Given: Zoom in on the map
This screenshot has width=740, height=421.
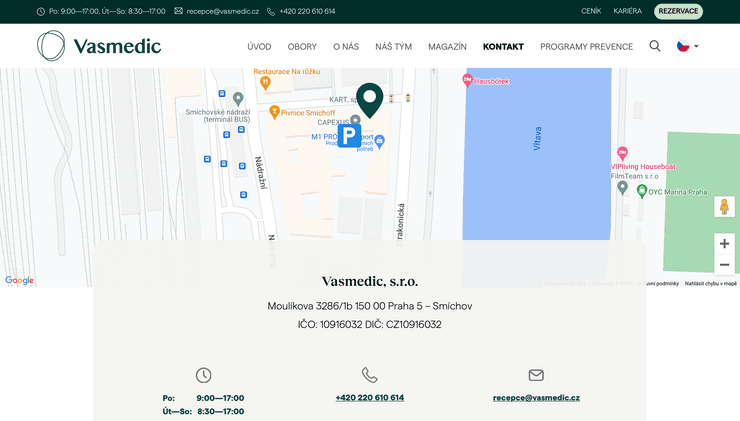Looking at the screenshot, I should click(x=724, y=243).
